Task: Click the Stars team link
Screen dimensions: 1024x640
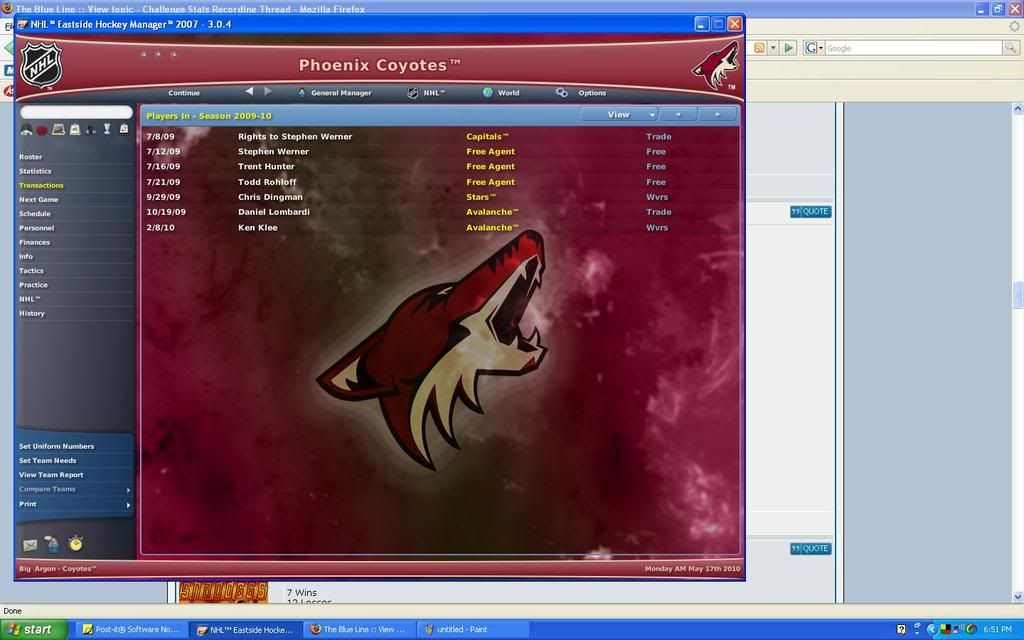Action: pyautogui.click(x=481, y=197)
